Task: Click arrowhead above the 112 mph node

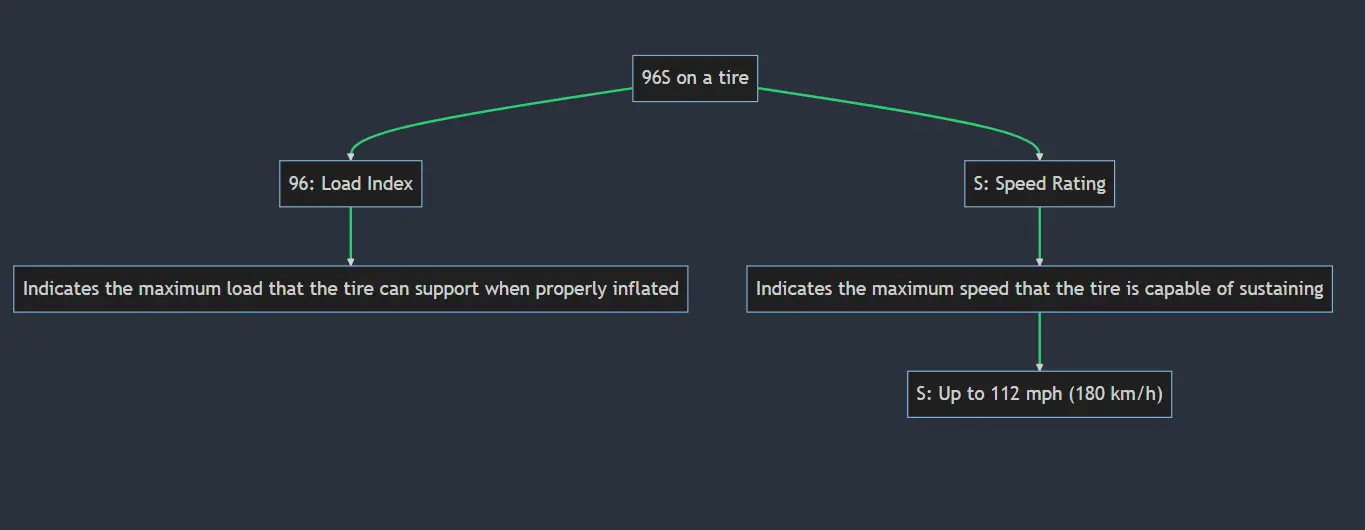Action: (1039, 366)
